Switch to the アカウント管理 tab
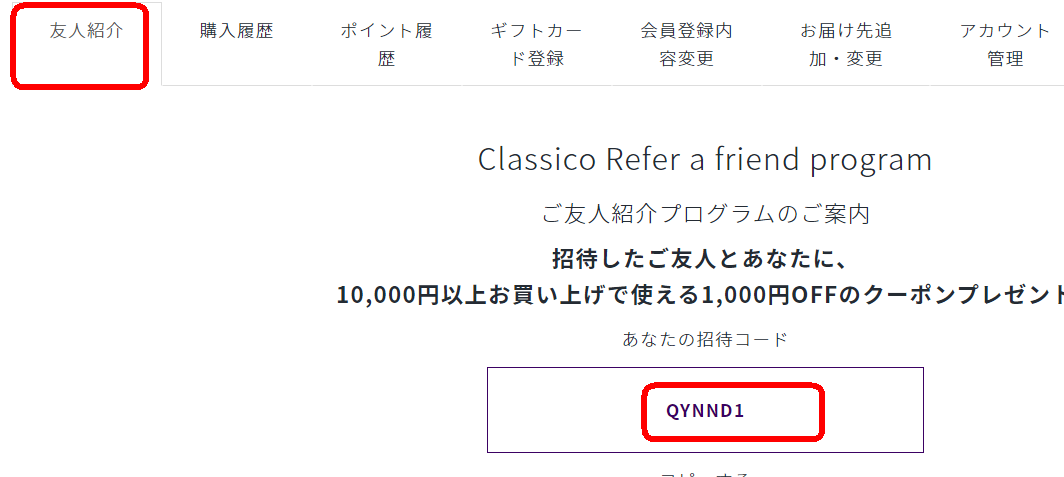 [x=996, y=44]
